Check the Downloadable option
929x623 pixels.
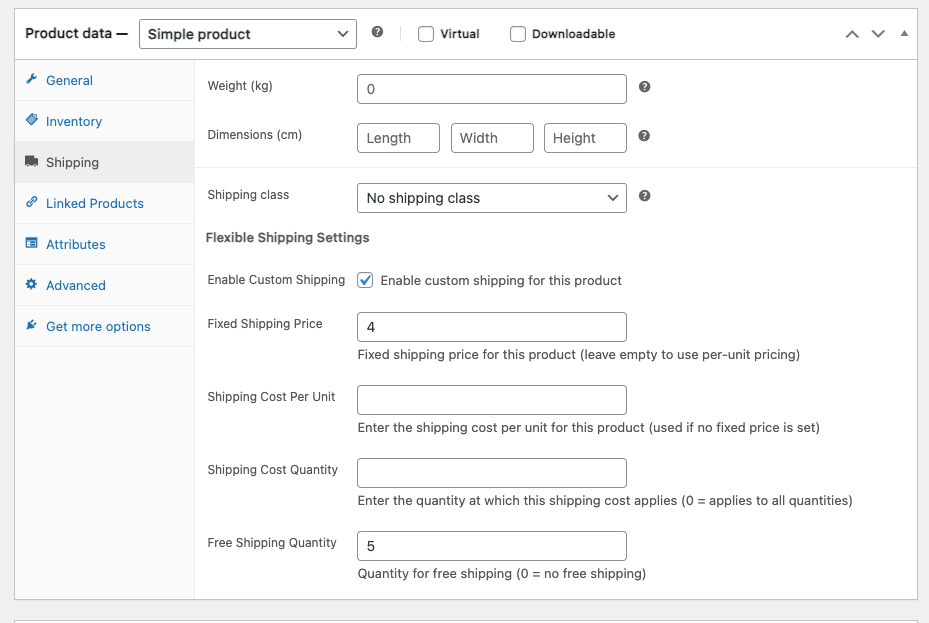point(518,34)
